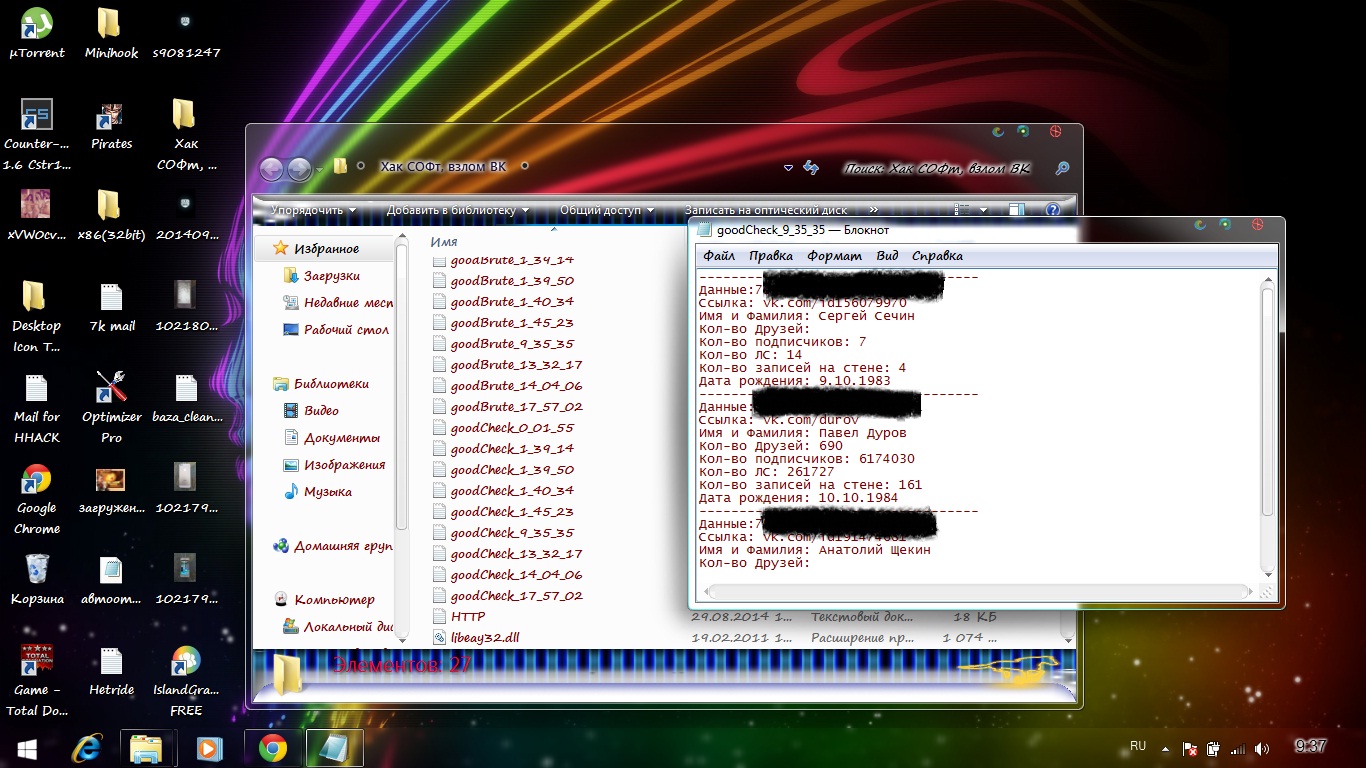Open Notepad Справка menu
The image size is (1366, 768).
click(x=938, y=256)
